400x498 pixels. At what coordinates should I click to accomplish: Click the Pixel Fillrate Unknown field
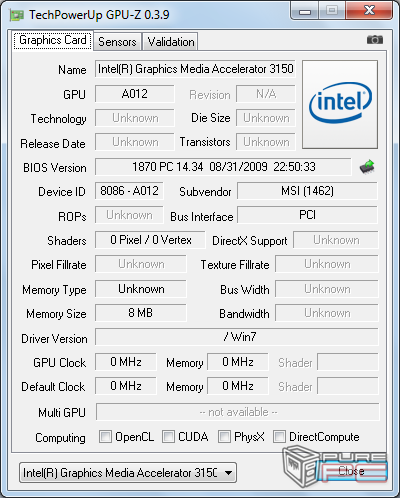point(141,264)
